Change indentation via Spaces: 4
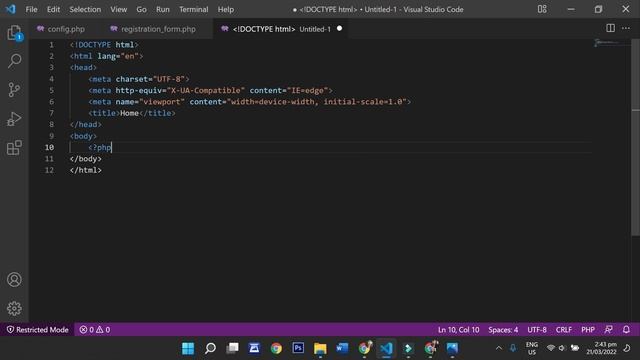 pyautogui.click(x=503, y=329)
